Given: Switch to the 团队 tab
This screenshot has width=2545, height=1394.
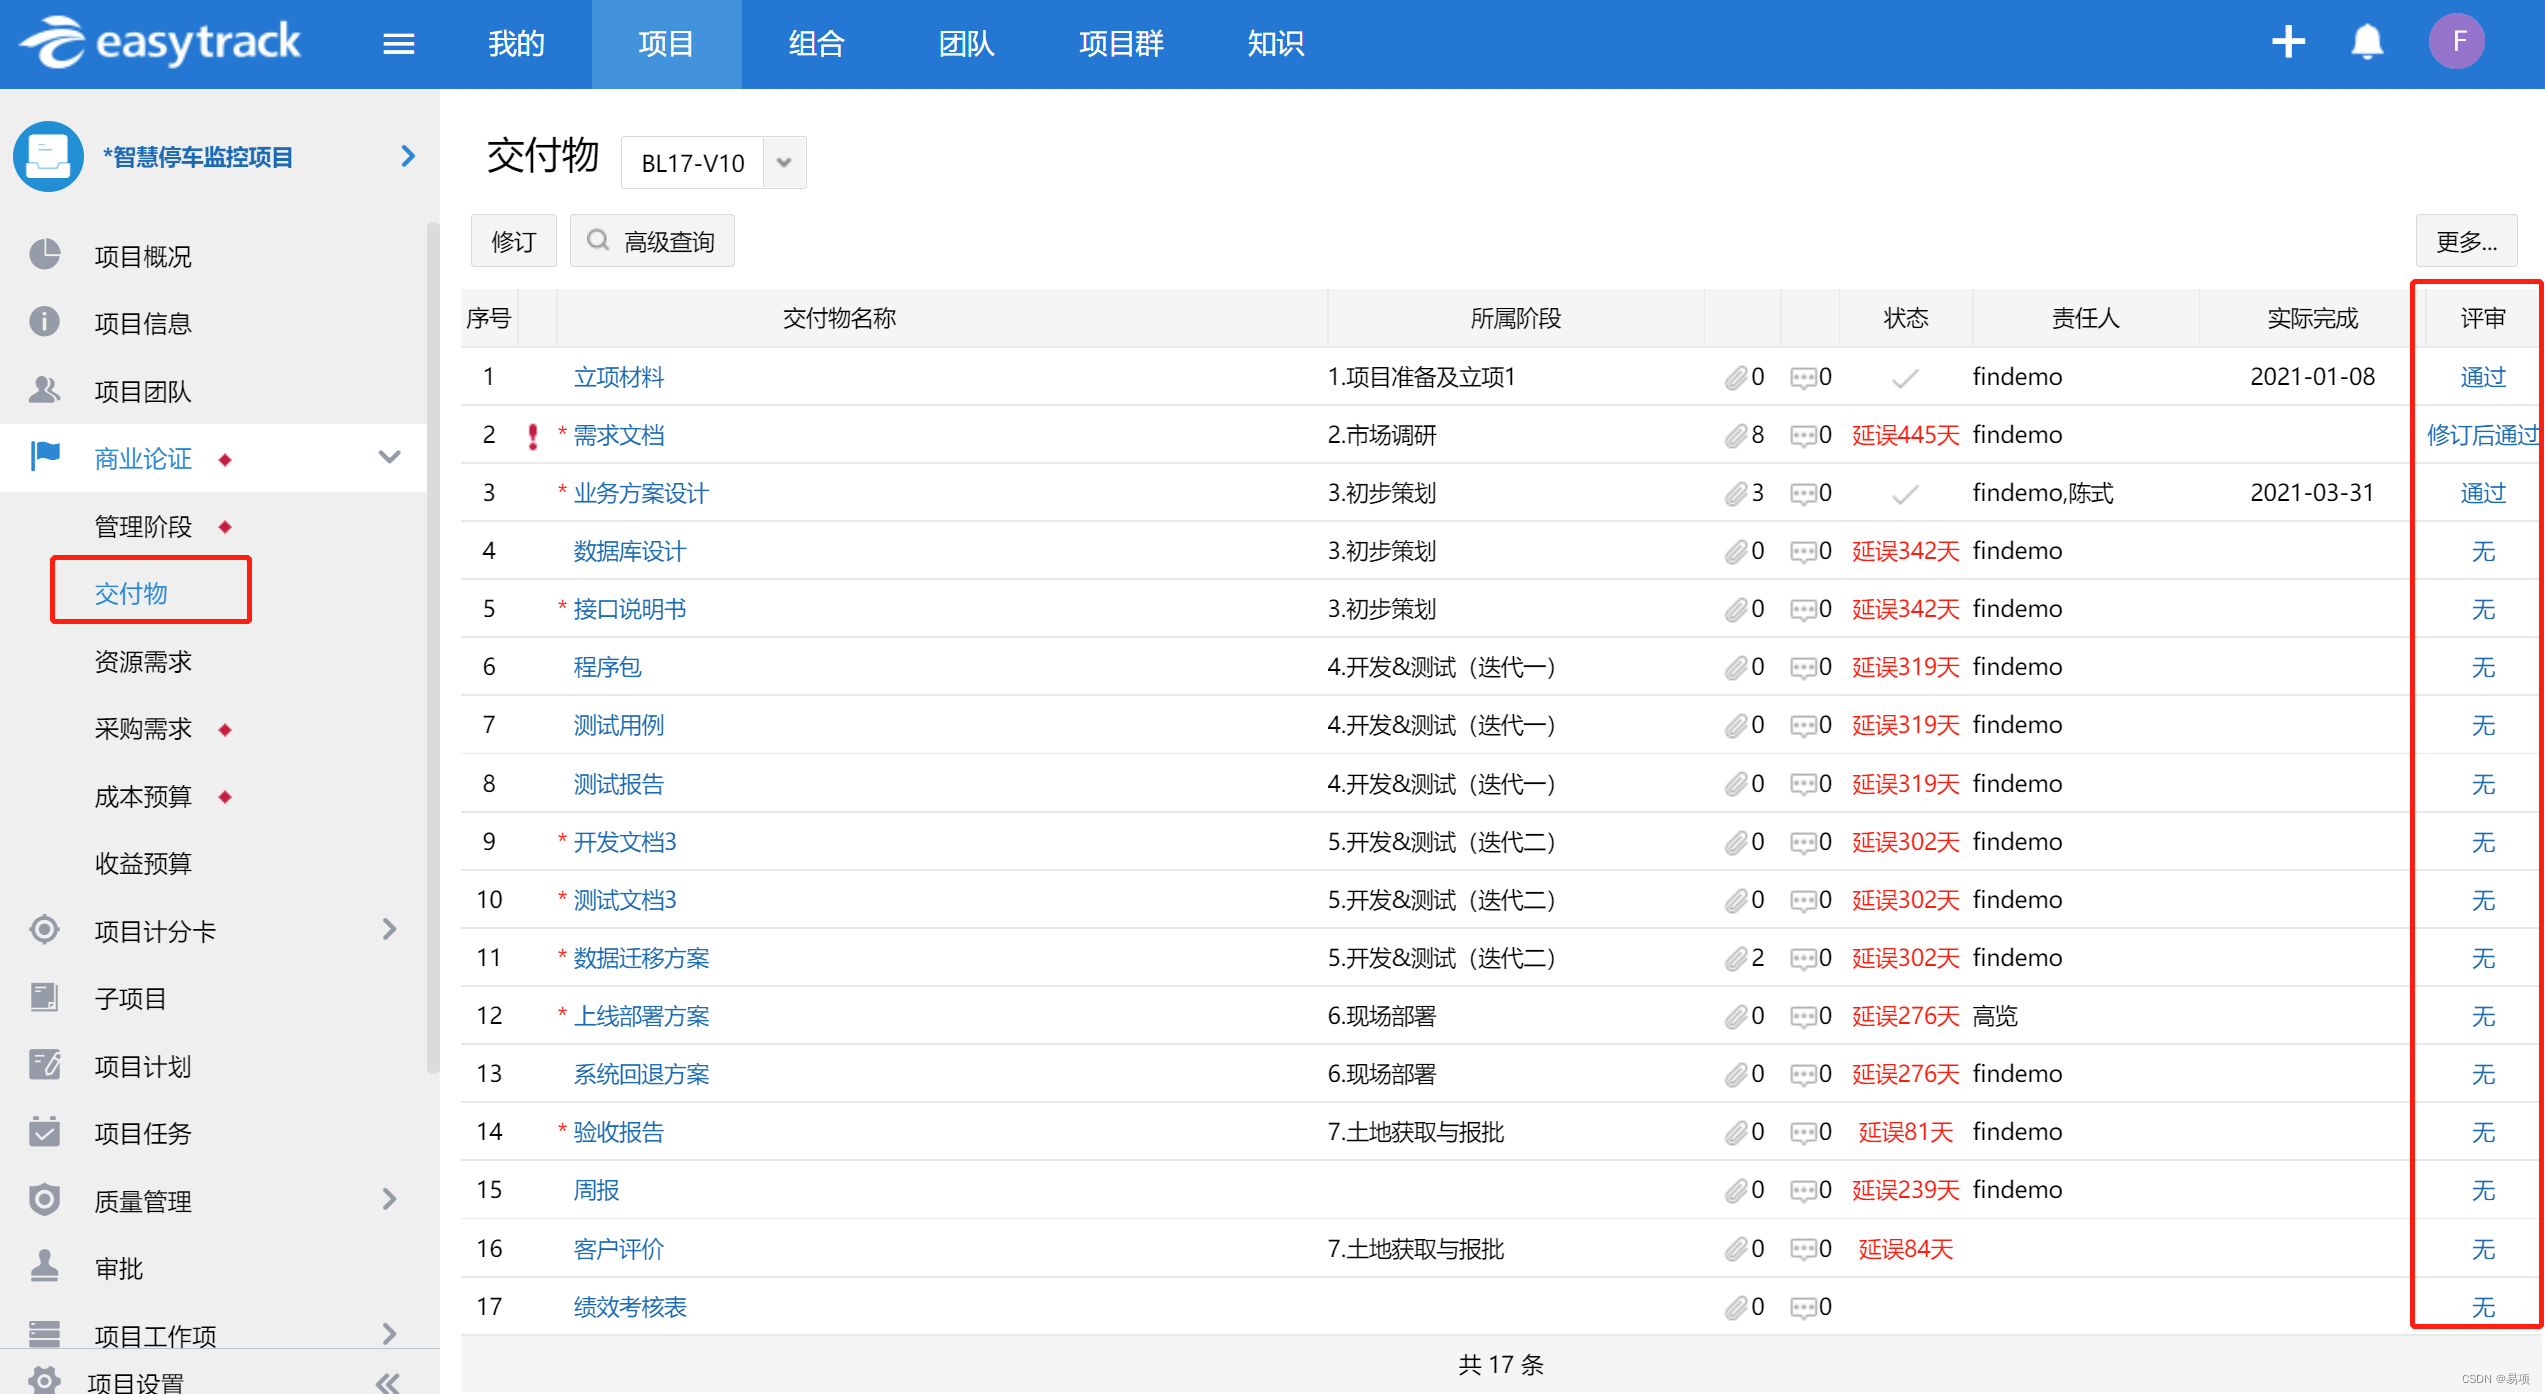Looking at the screenshot, I should [x=967, y=44].
